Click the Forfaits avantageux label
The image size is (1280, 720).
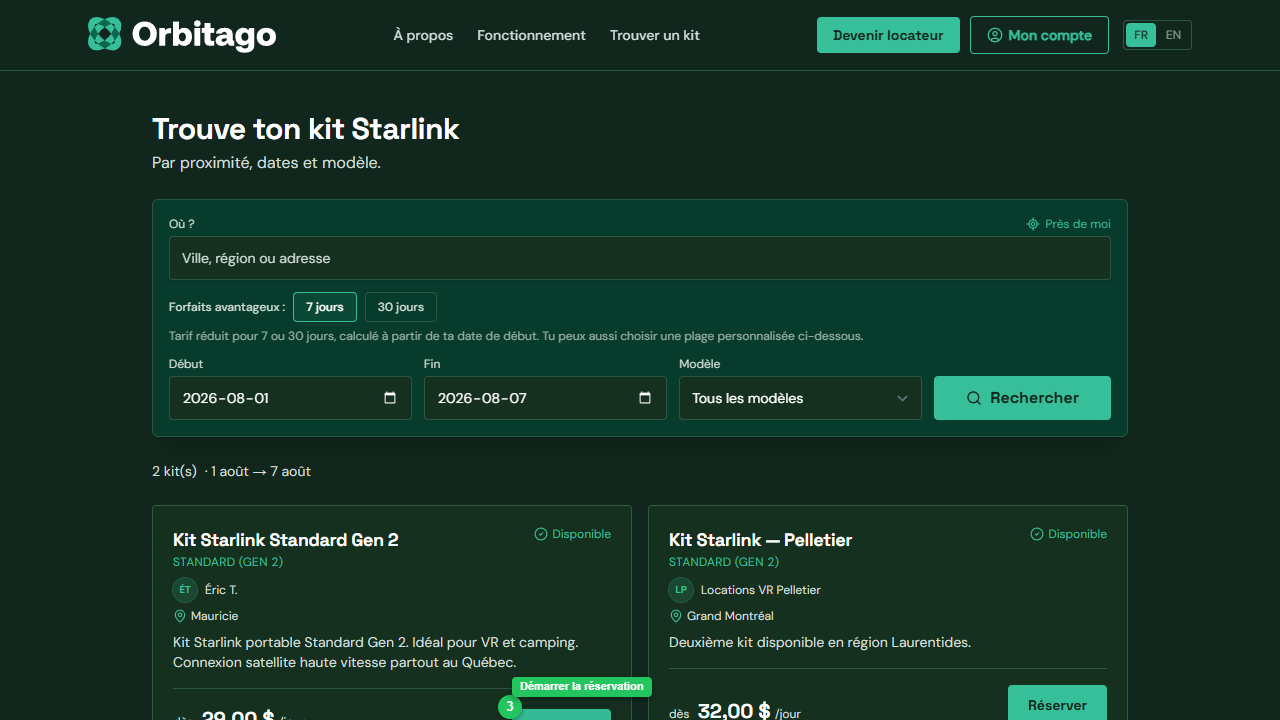click(227, 307)
